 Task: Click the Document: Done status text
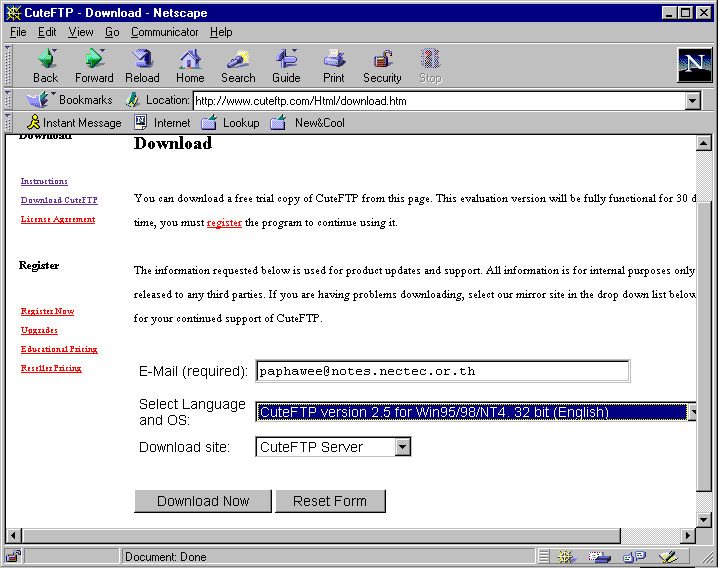[166, 557]
